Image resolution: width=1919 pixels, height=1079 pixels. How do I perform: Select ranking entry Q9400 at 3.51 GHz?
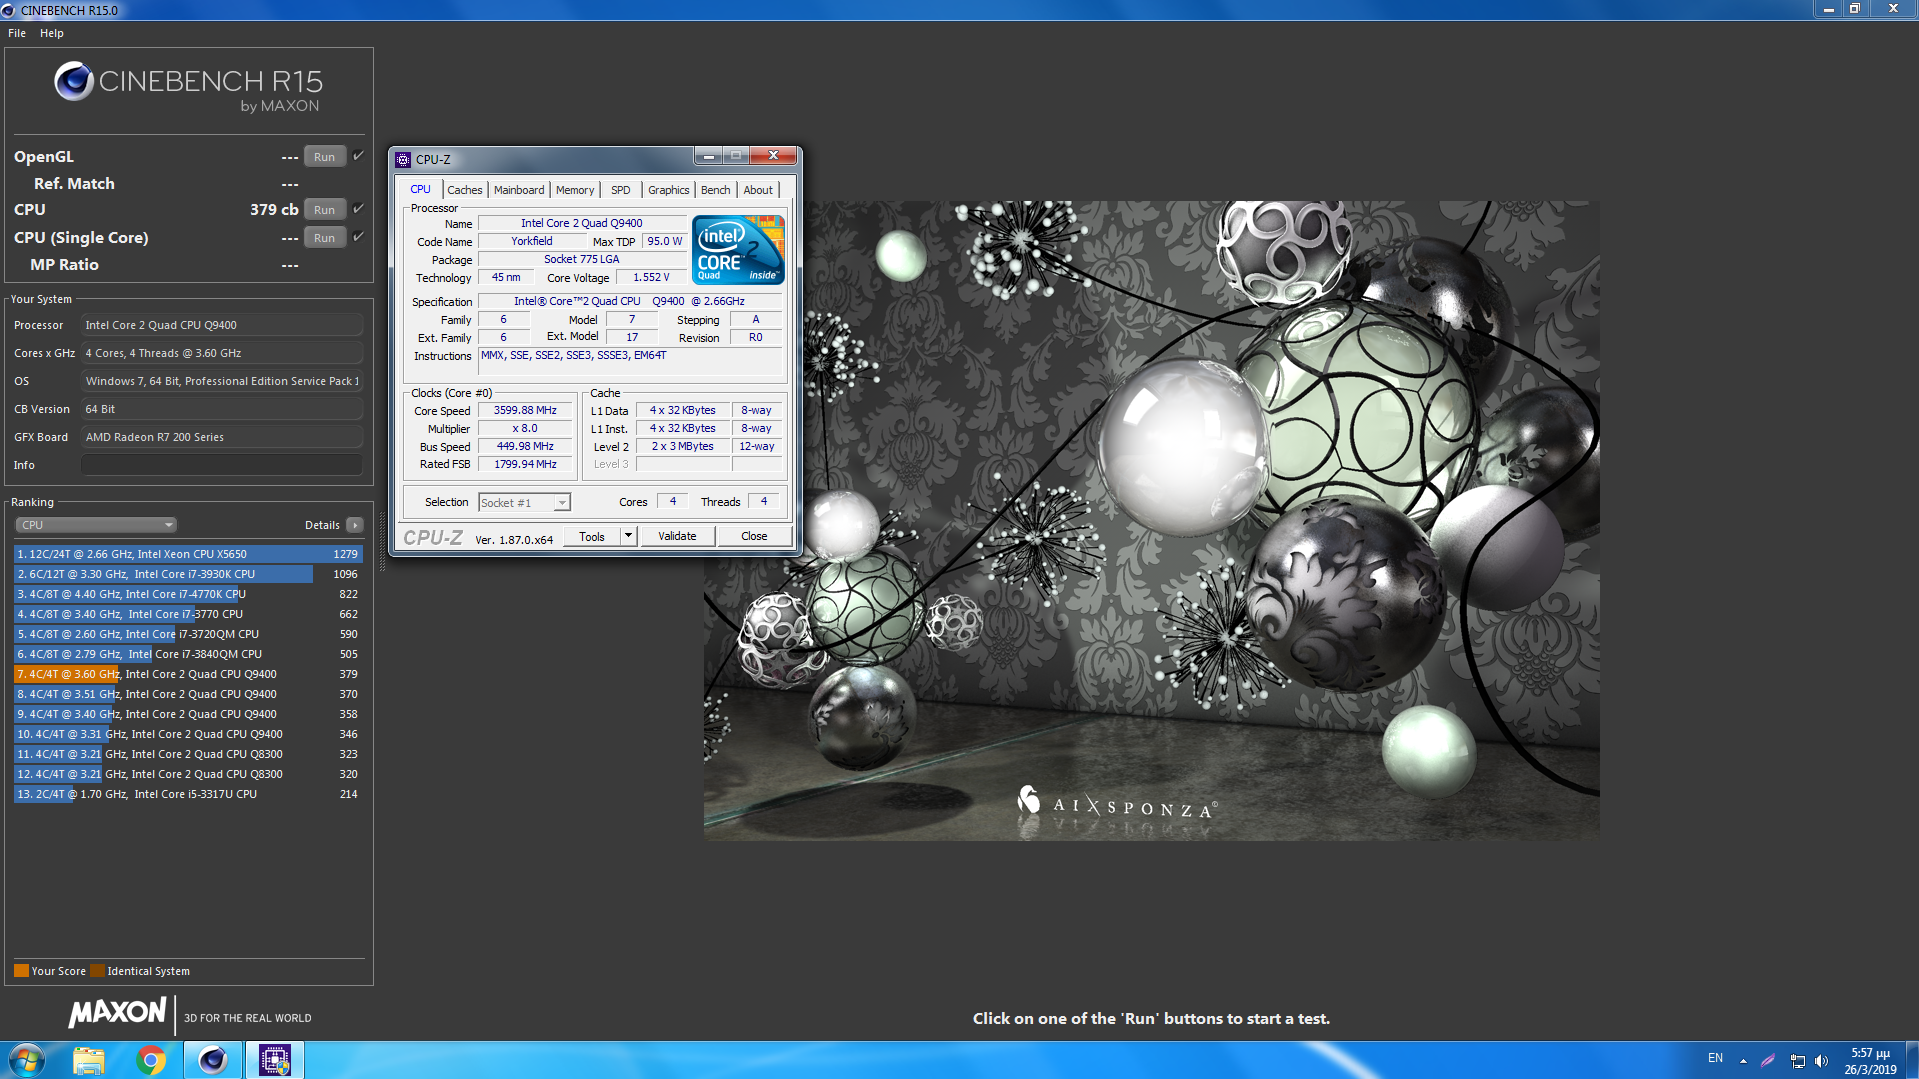coord(188,694)
